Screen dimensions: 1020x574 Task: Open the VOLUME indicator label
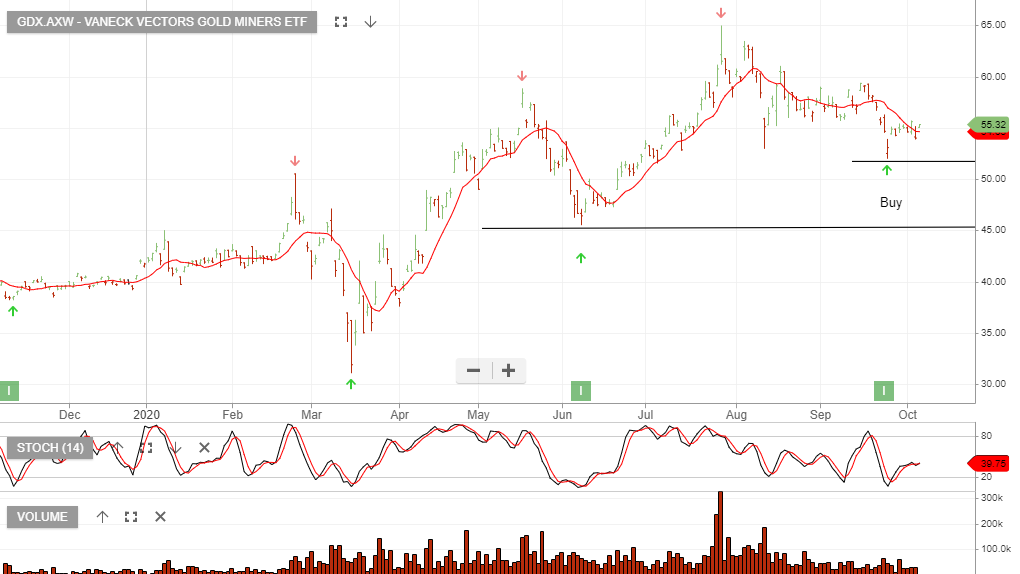[42, 517]
